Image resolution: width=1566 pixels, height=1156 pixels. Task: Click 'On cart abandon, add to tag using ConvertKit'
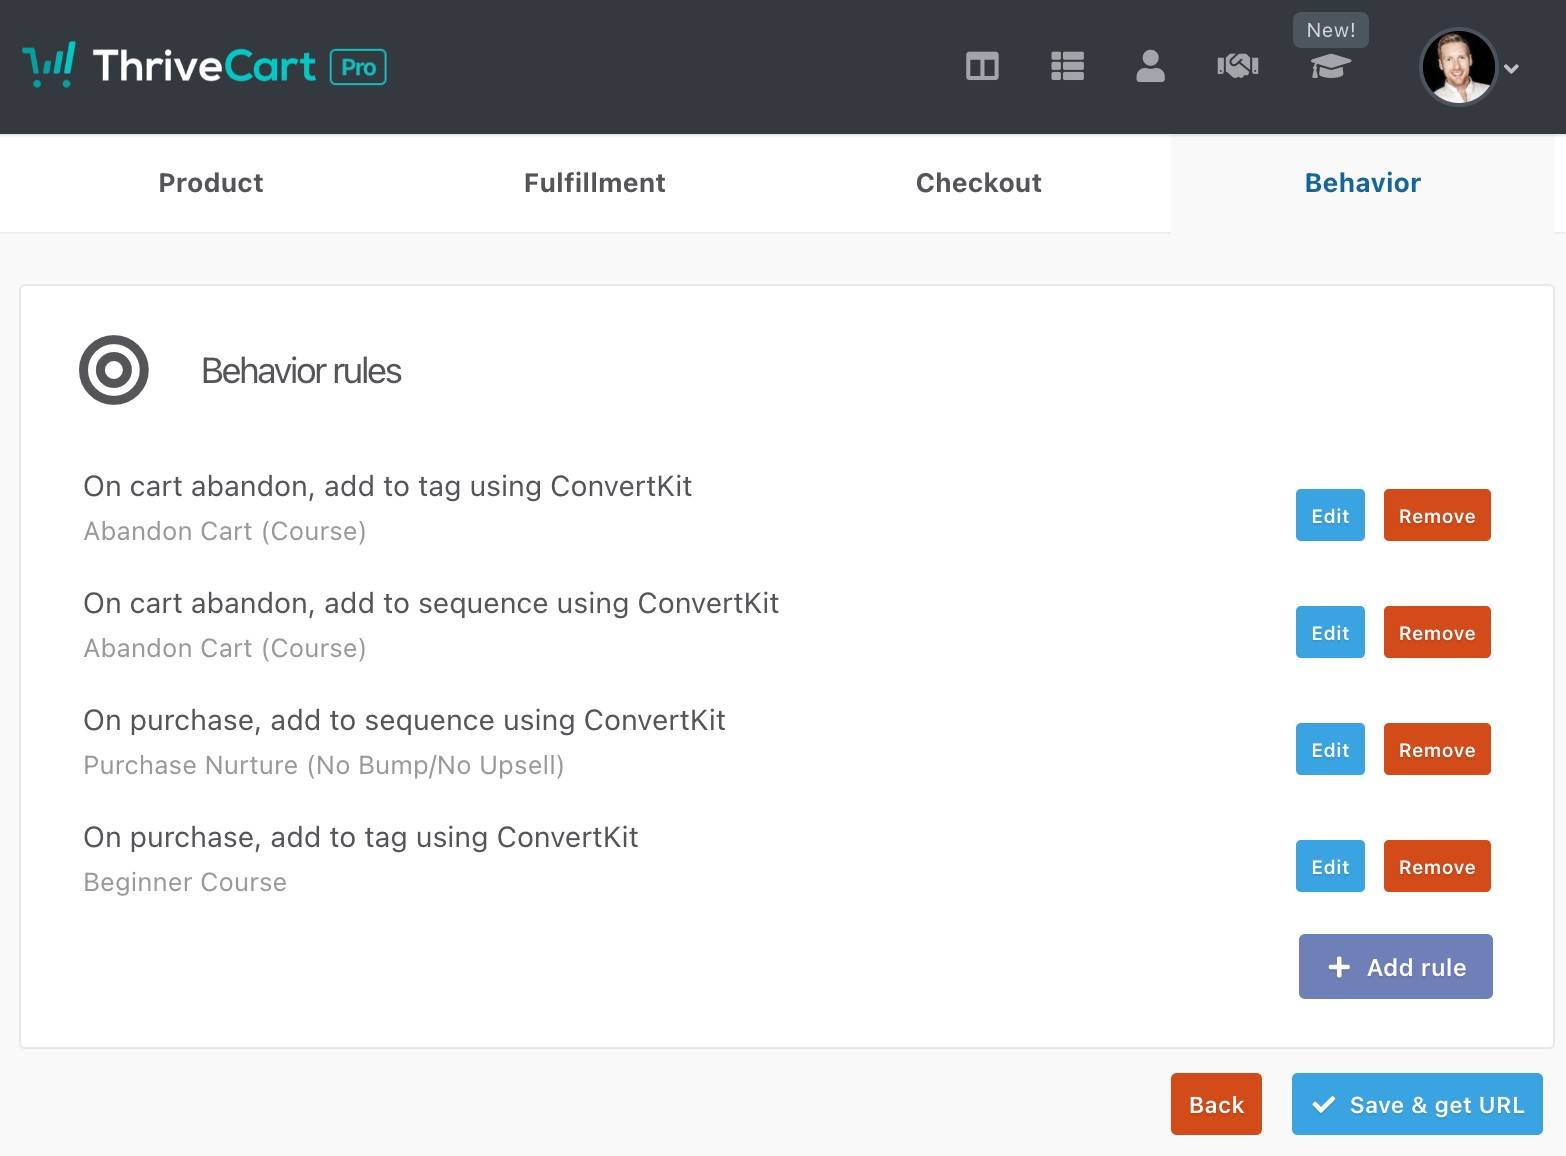pos(388,486)
